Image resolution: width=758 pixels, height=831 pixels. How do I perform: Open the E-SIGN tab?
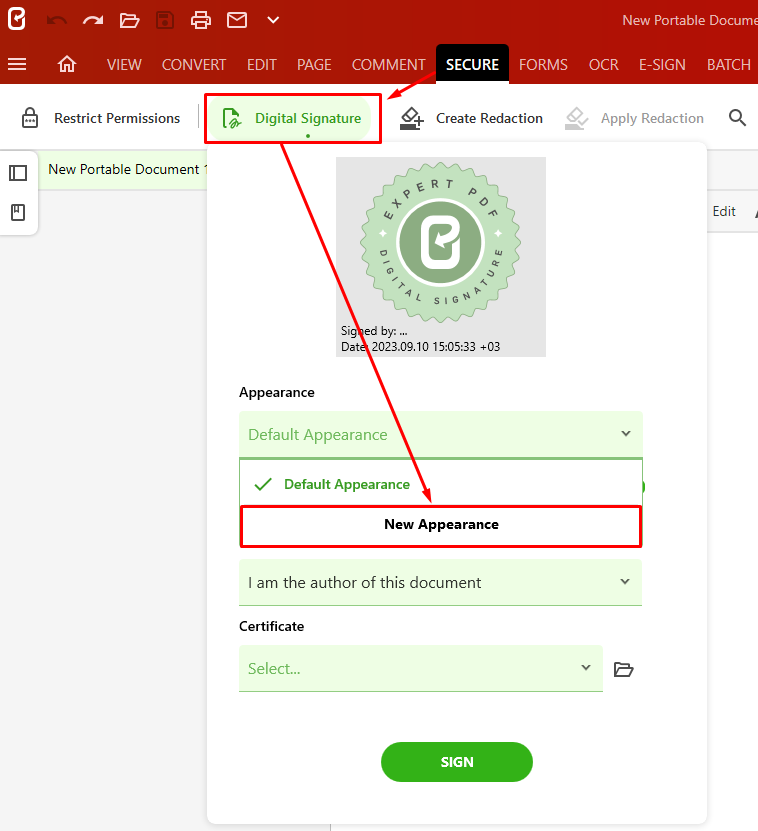point(663,65)
